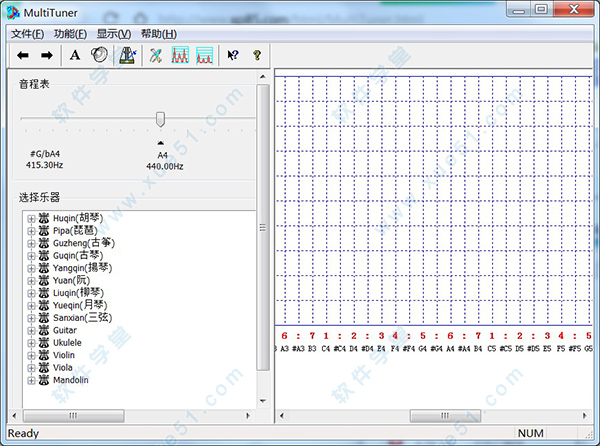Click the Mandolin instrument icon

(44, 380)
